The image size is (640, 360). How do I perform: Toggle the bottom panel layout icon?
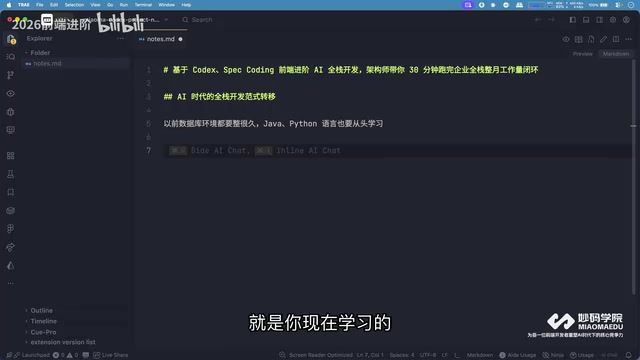point(586,20)
